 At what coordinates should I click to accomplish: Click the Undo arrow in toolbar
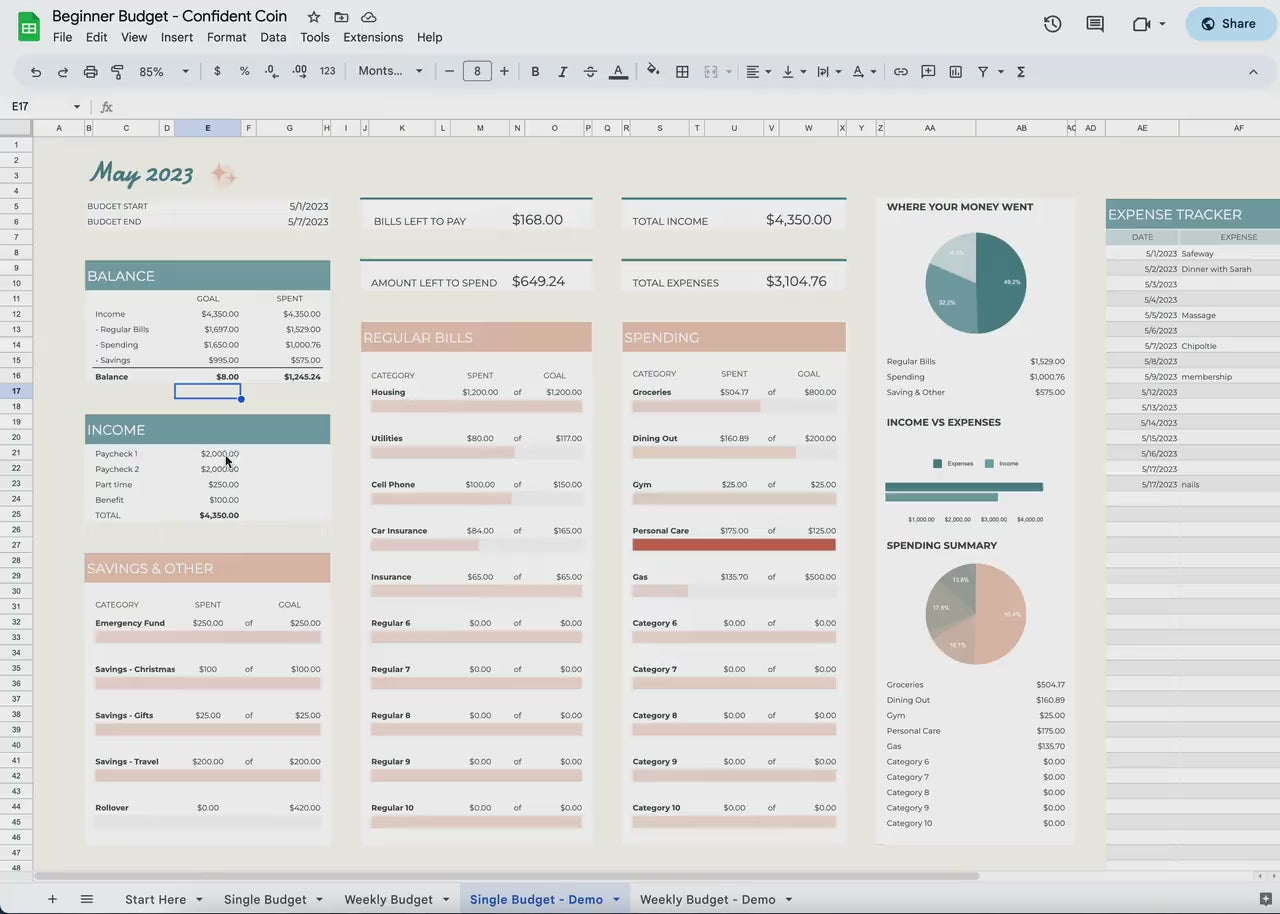click(x=36, y=72)
